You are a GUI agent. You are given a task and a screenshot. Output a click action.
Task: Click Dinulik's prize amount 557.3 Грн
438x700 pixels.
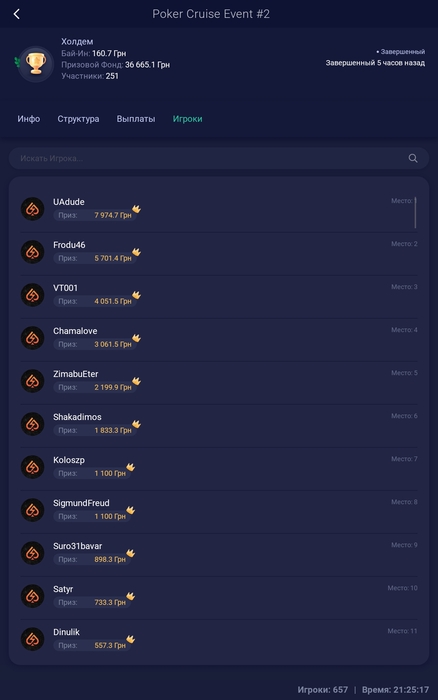click(110, 645)
